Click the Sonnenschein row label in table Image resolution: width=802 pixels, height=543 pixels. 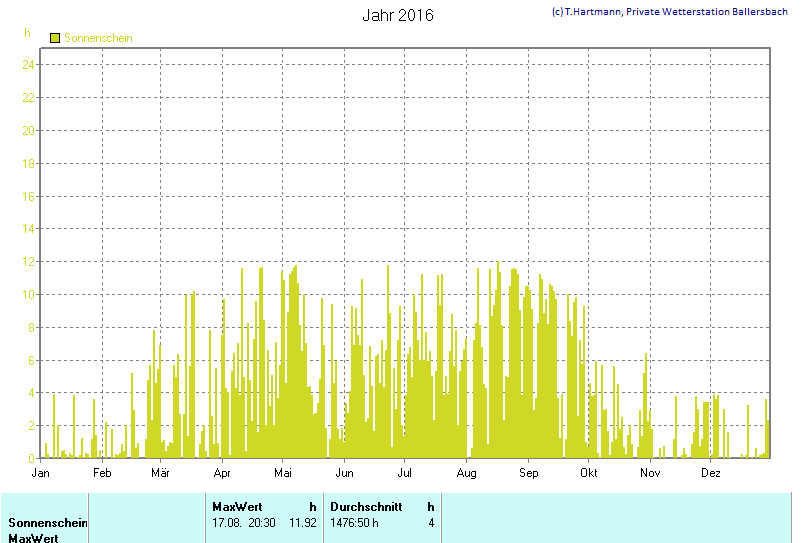pos(48,523)
